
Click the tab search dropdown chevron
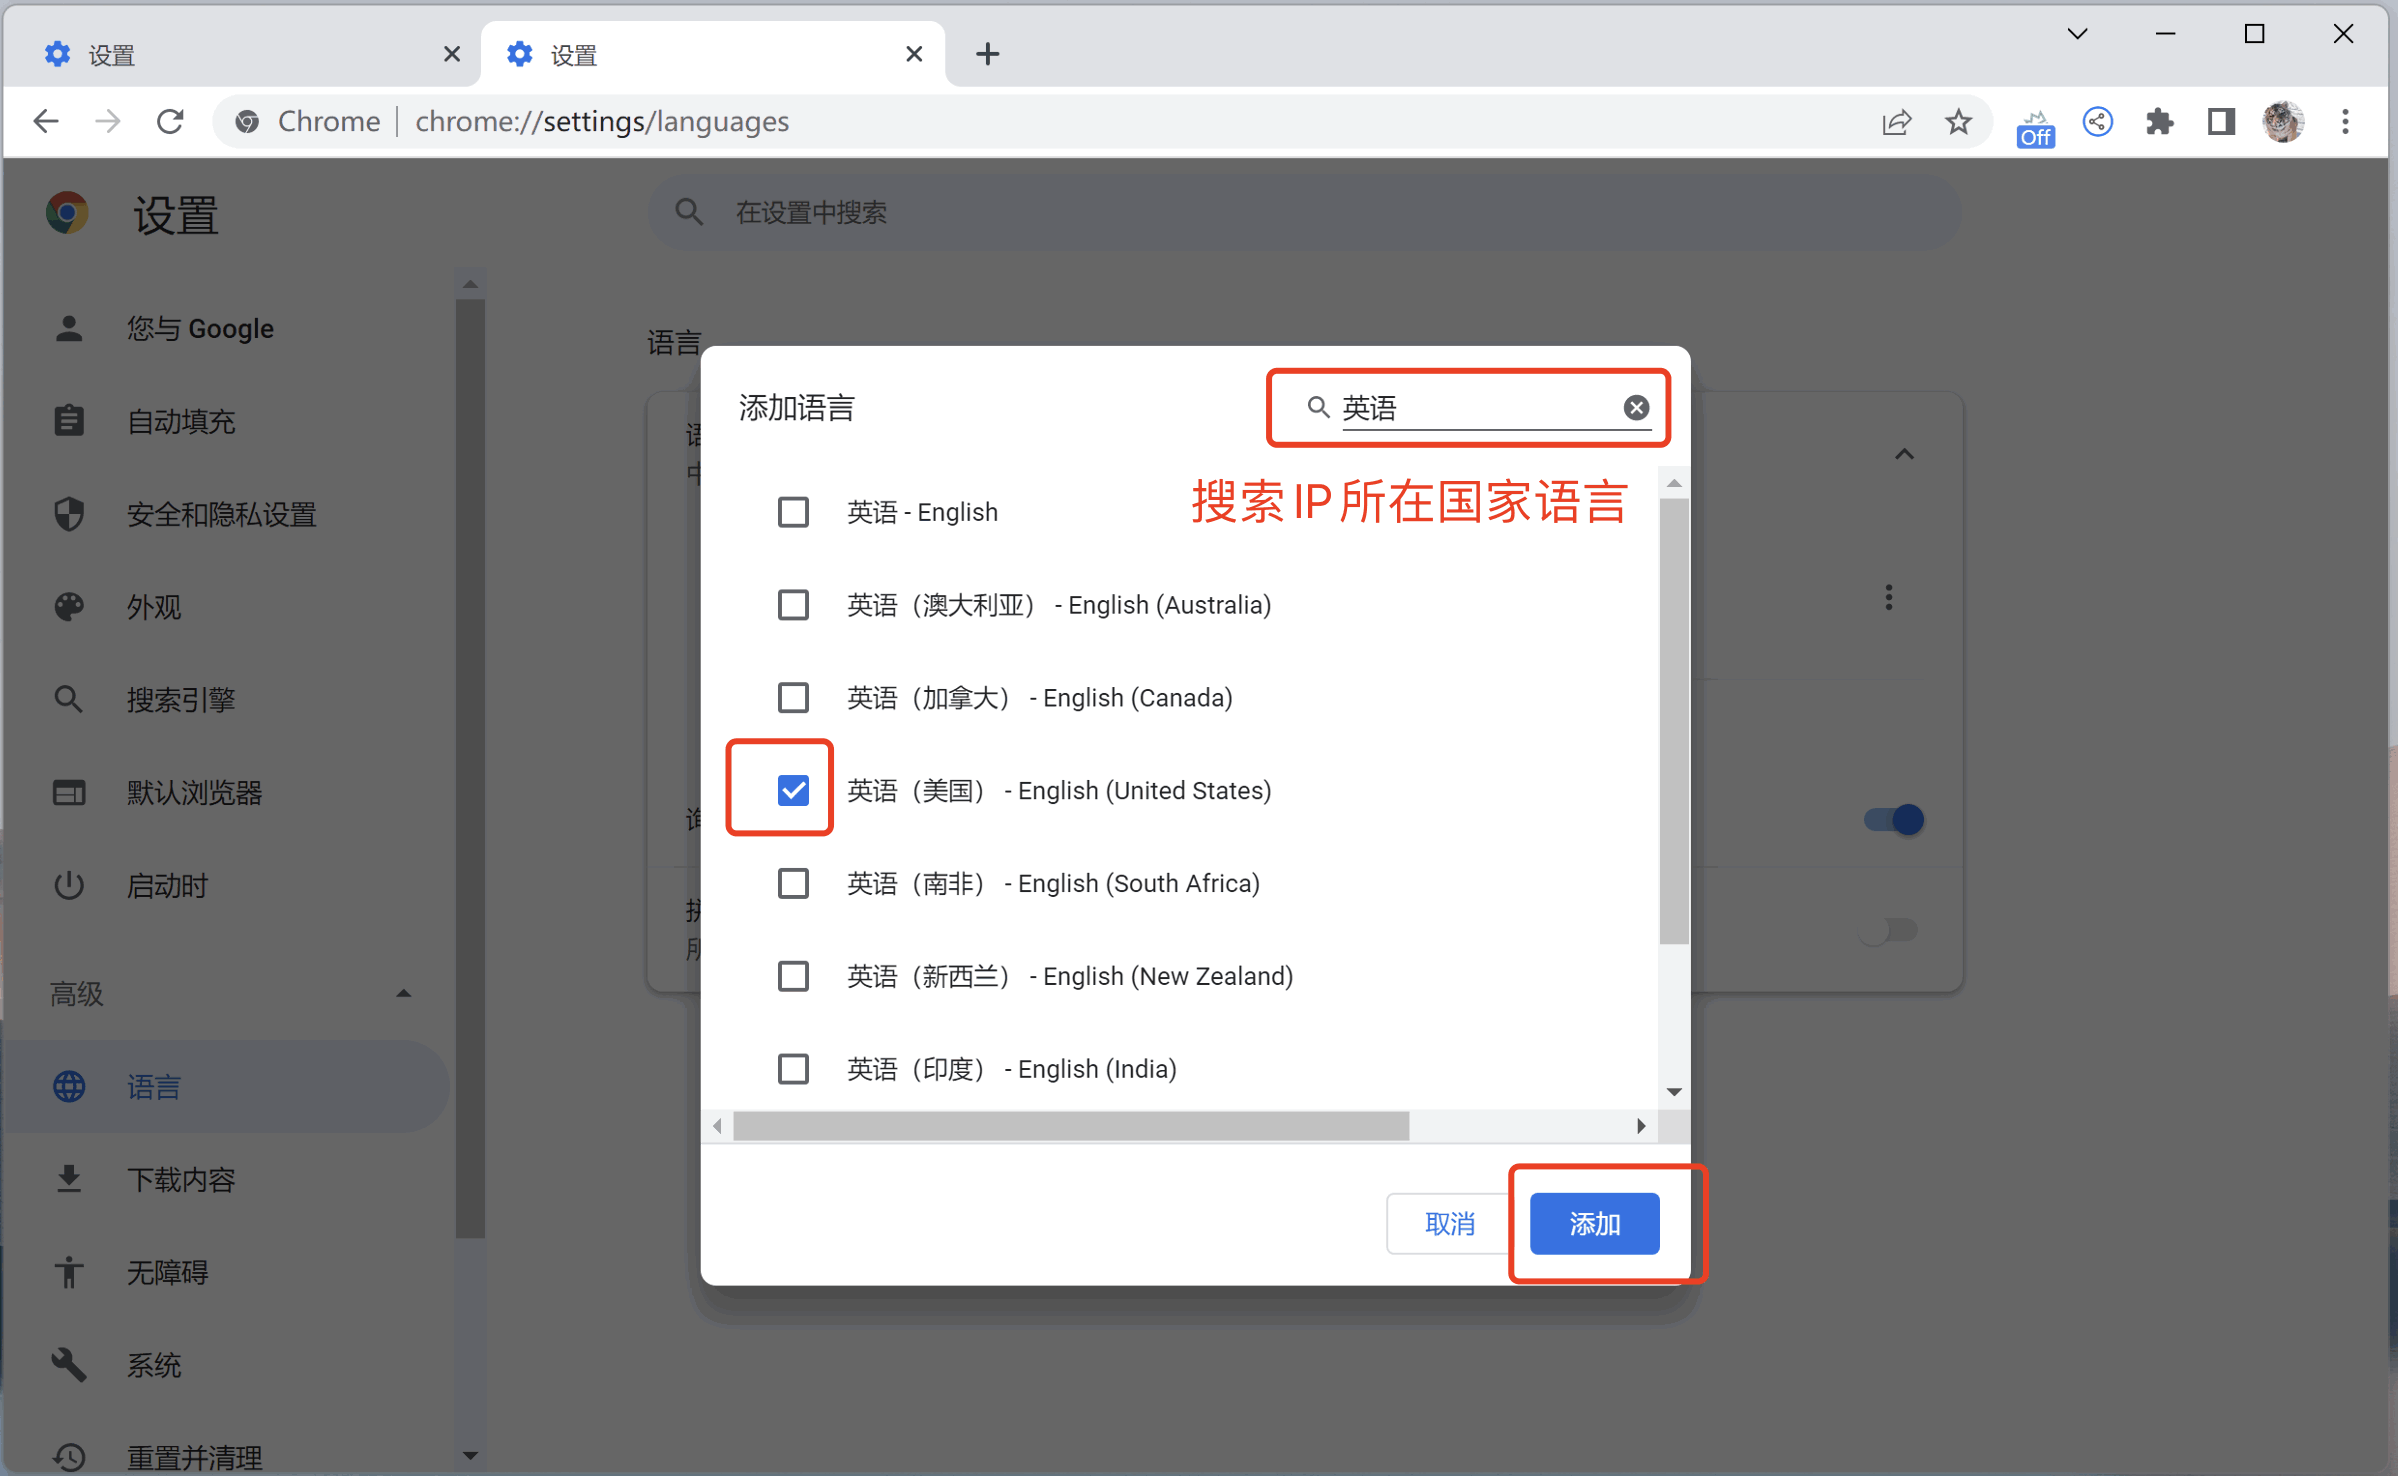point(2077,34)
